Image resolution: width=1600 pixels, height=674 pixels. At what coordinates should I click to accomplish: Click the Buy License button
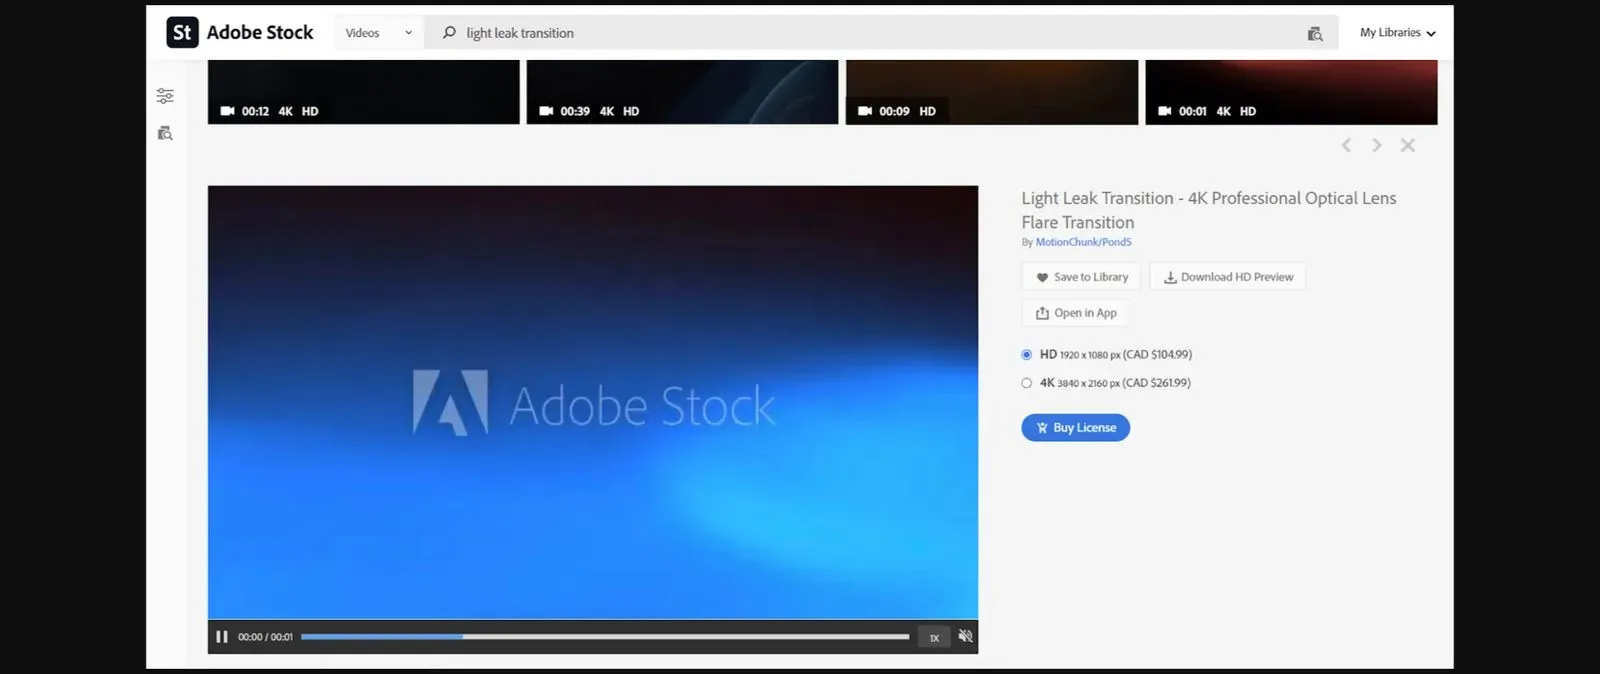pyautogui.click(x=1075, y=428)
